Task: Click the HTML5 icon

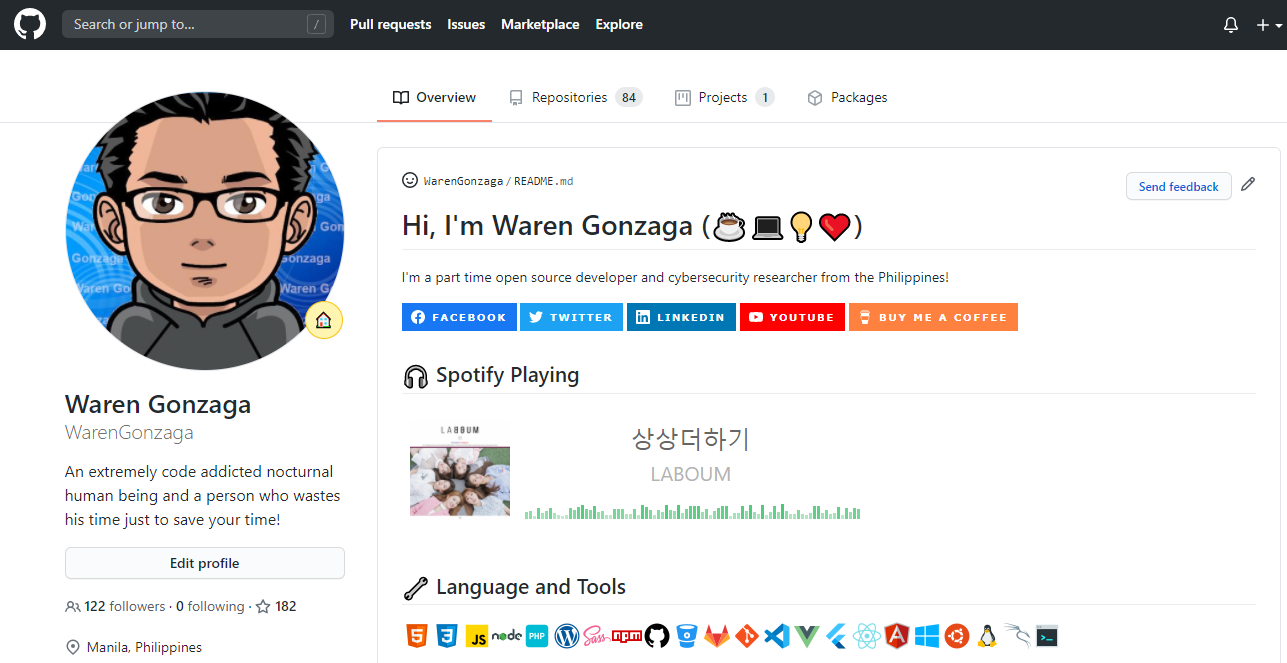Action: tap(416, 635)
